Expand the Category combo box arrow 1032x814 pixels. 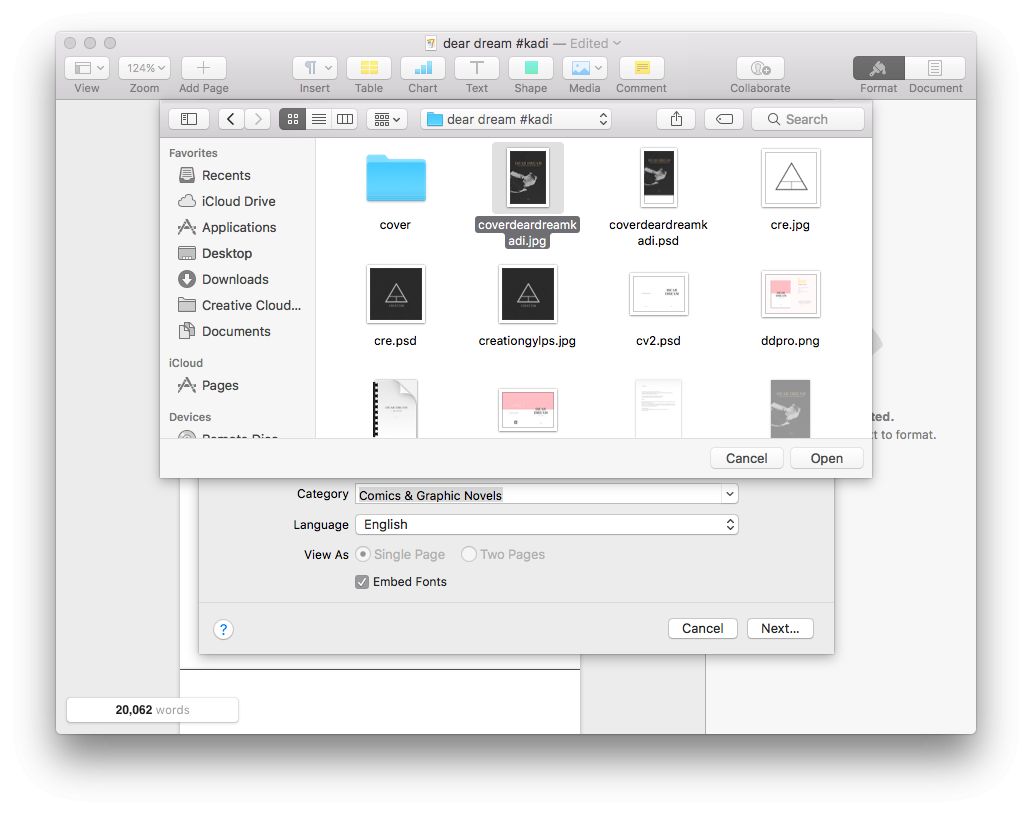729,494
